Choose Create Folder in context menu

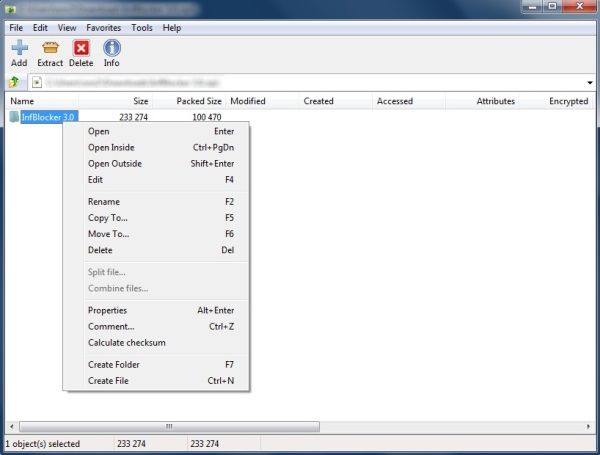tap(156, 365)
